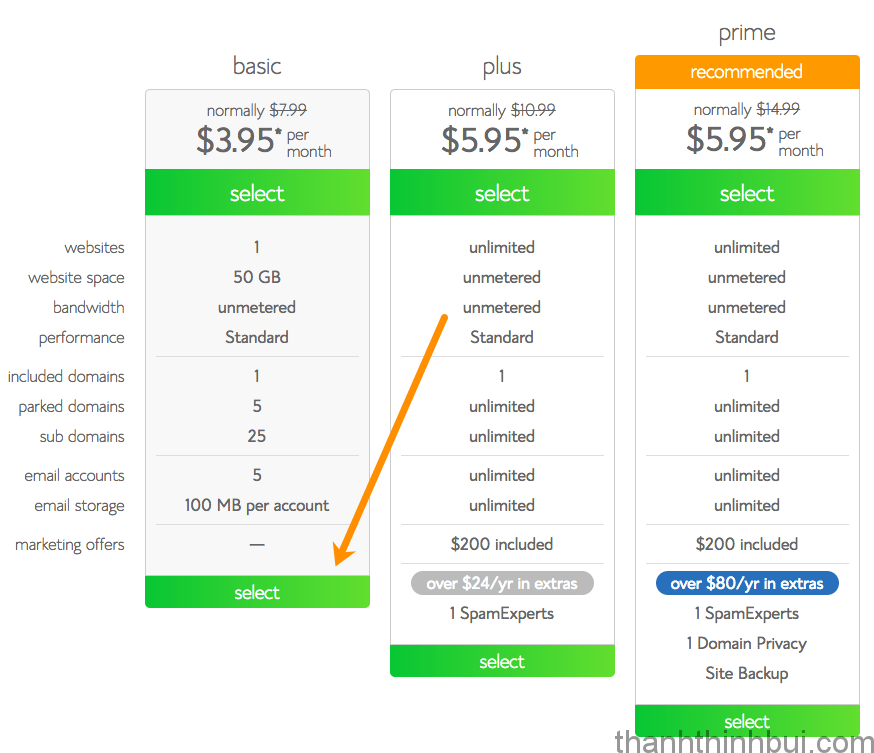Click bottom select button under basic plan
The width and height of the screenshot is (874, 753).
tap(257, 592)
